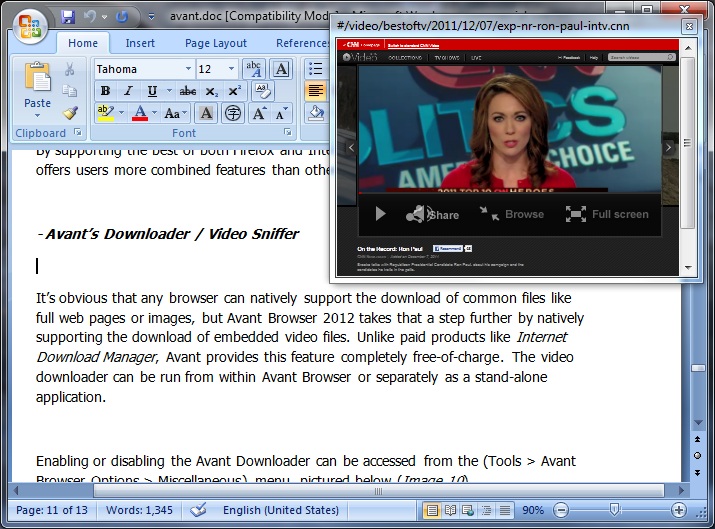Open the font size 12 dropdown

point(231,69)
